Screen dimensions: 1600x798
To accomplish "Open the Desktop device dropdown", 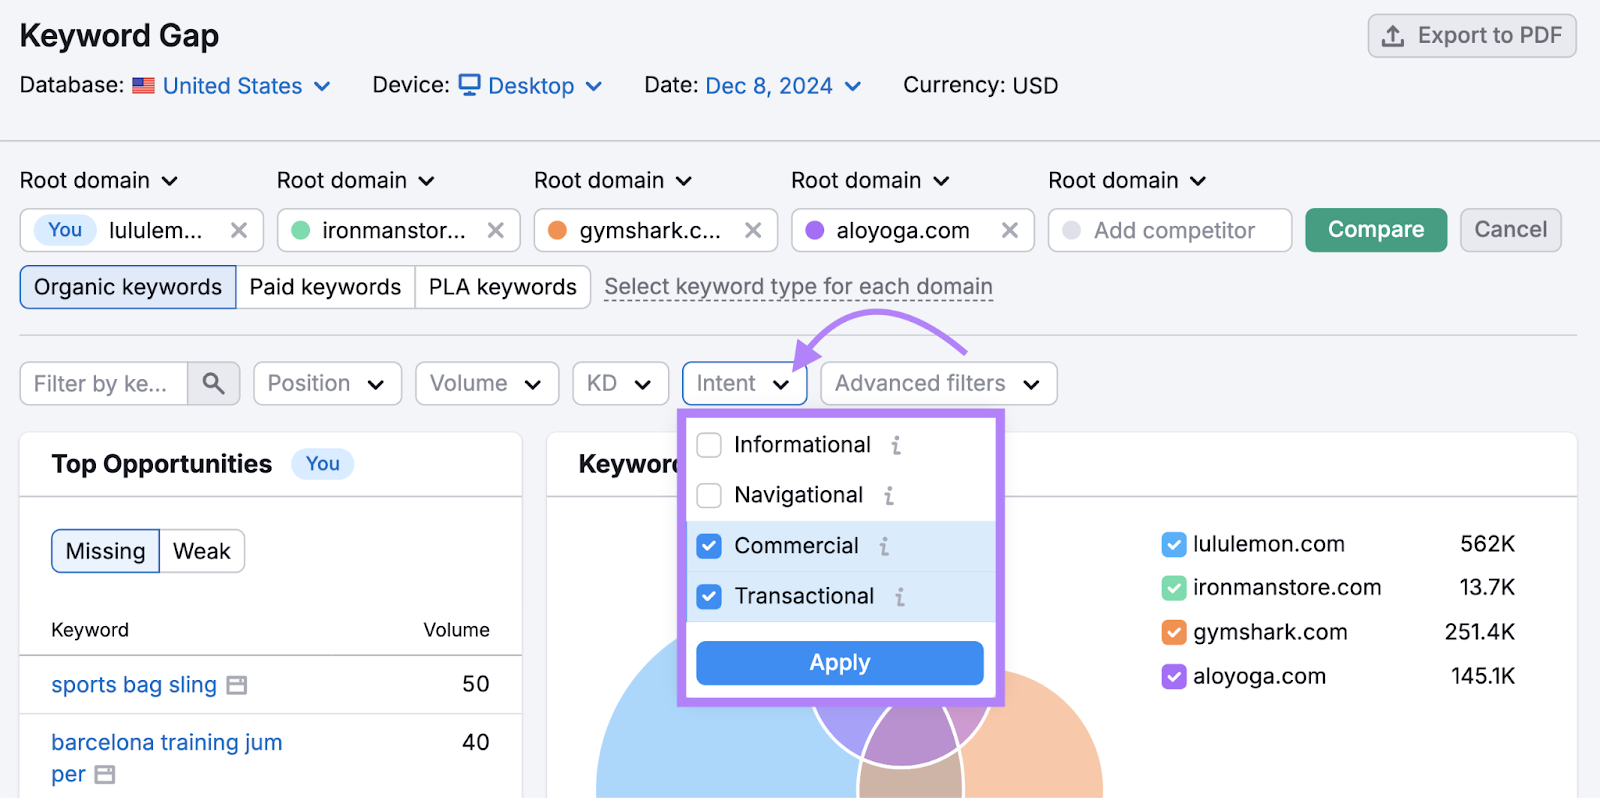I will (x=530, y=86).
